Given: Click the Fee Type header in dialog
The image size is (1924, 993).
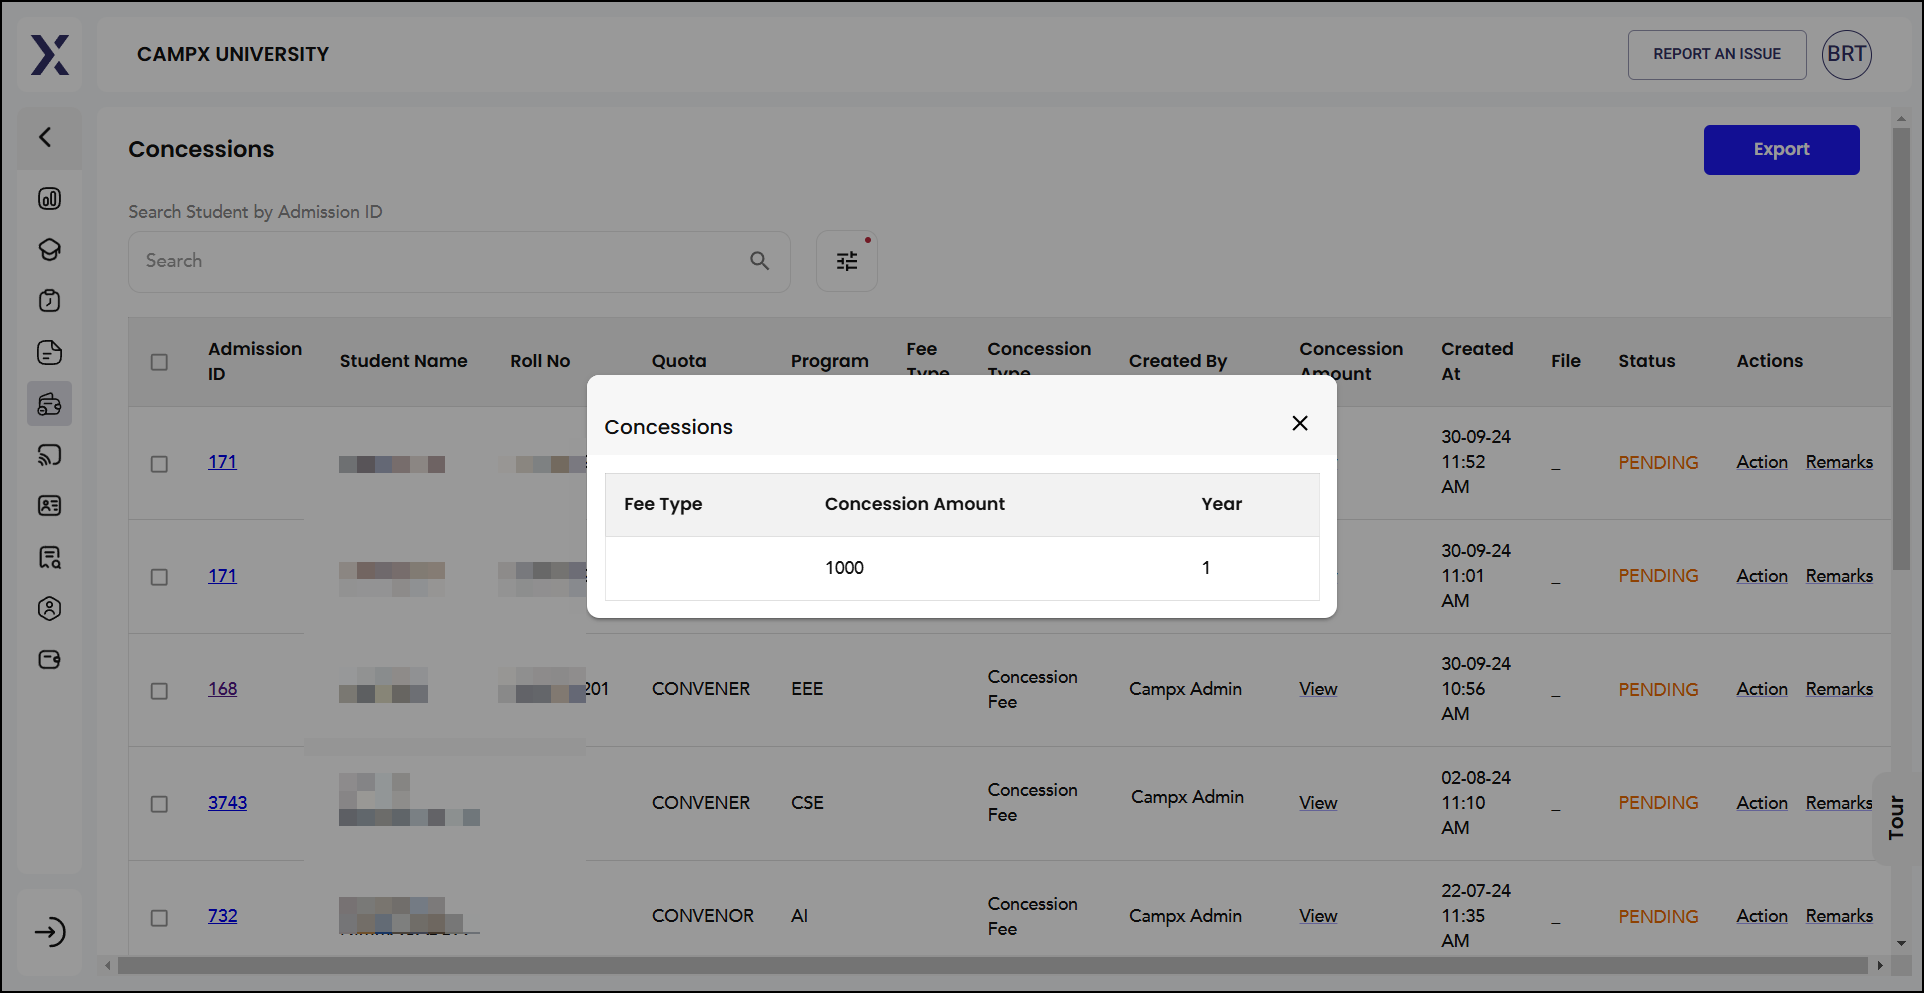Looking at the screenshot, I should pyautogui.click(x=663, y=504).
